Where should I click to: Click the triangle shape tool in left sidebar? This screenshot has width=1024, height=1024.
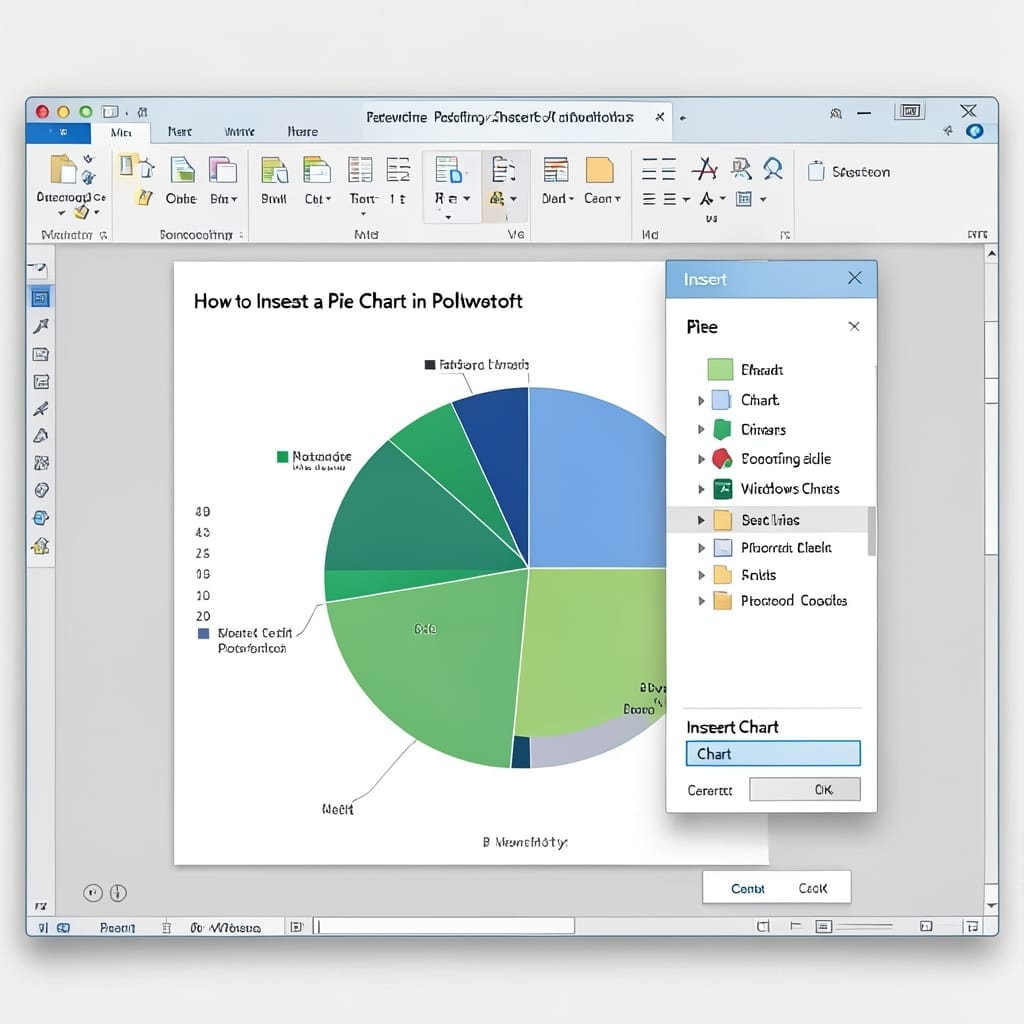[x=40, y=436]
